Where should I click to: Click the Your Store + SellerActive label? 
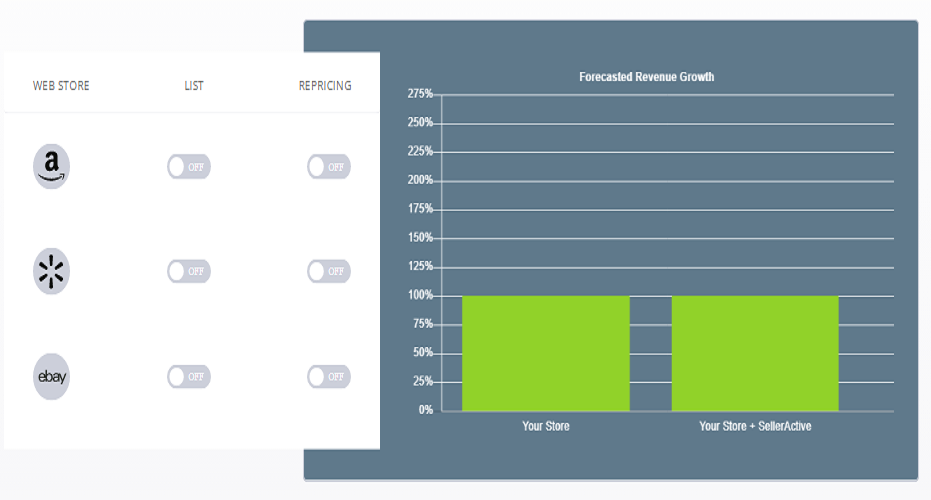tap(755, 426)
